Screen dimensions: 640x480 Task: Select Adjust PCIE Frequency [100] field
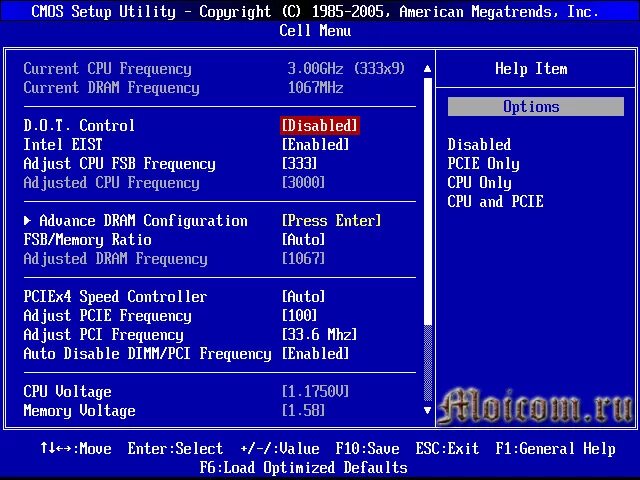pyautogui.click(x=299, y=316)
